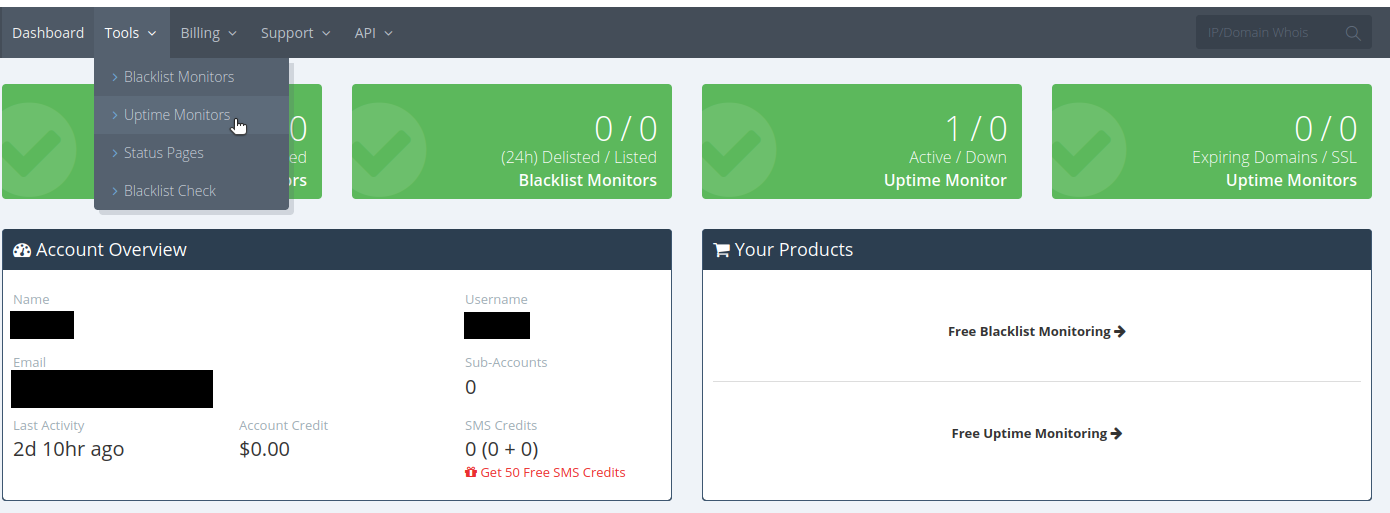Click the '2d 10hr ago' Last Activity value

click(x=69, y=449)
